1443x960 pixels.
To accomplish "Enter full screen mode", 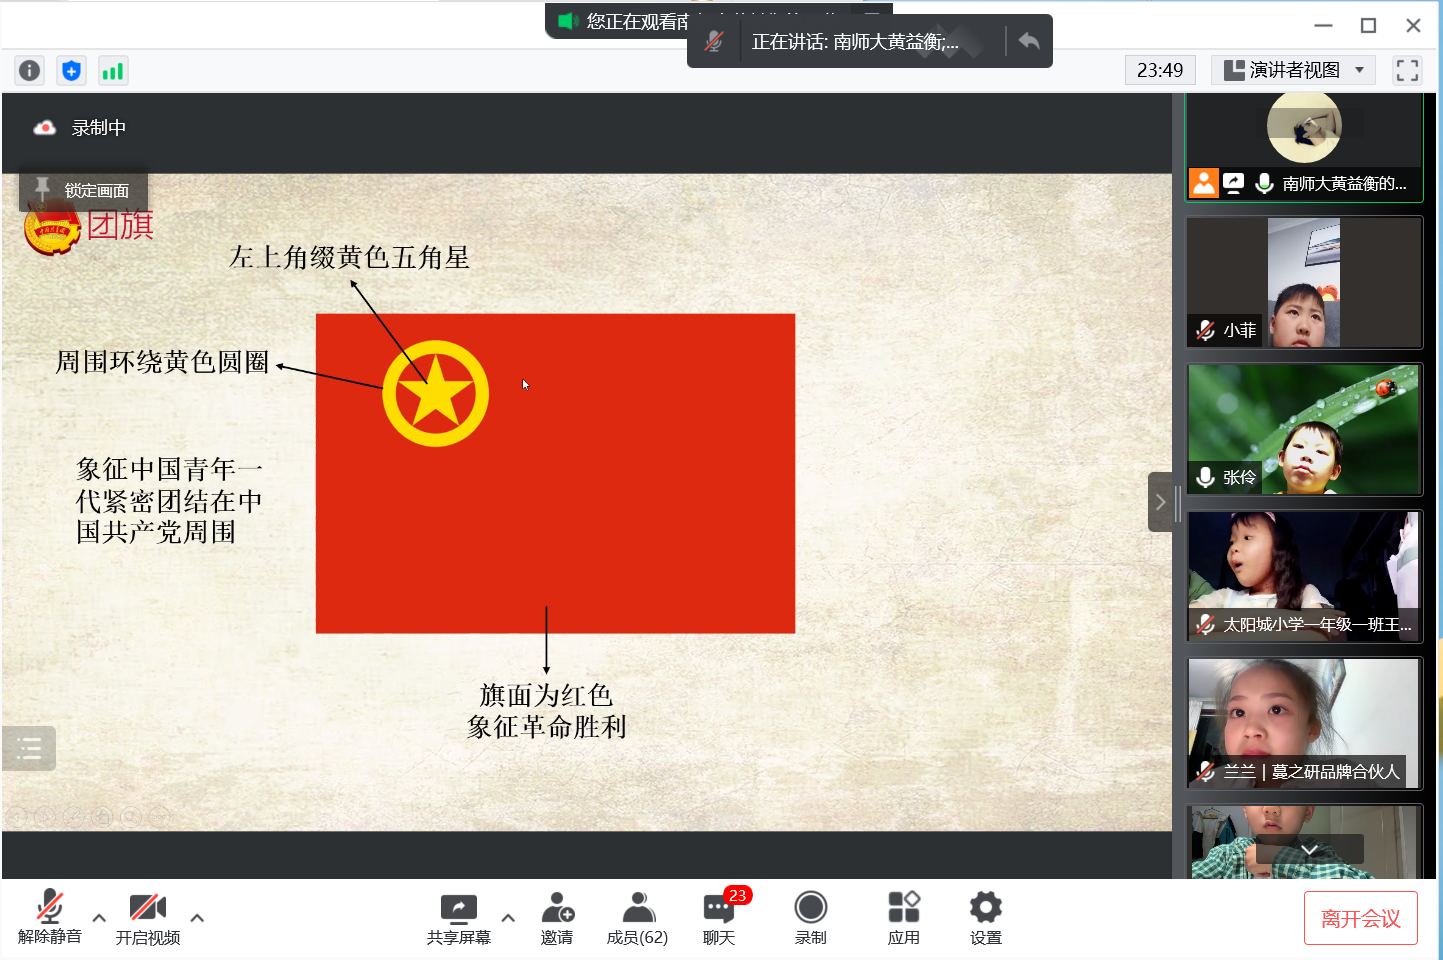I will point(1407,70).
